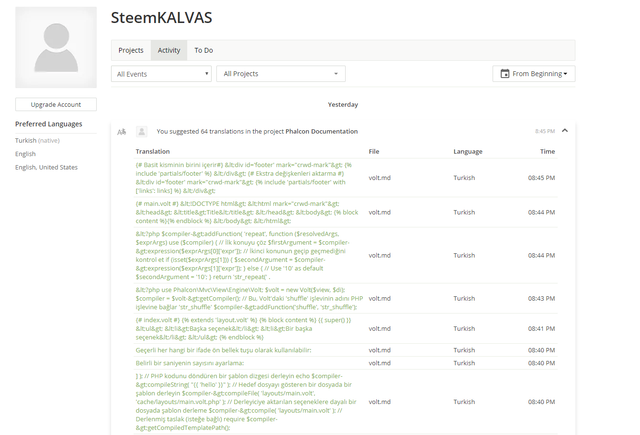Viewport: 640px width, 435px height.
Task: Click the translation activity type icon
Action: point(122,131)
